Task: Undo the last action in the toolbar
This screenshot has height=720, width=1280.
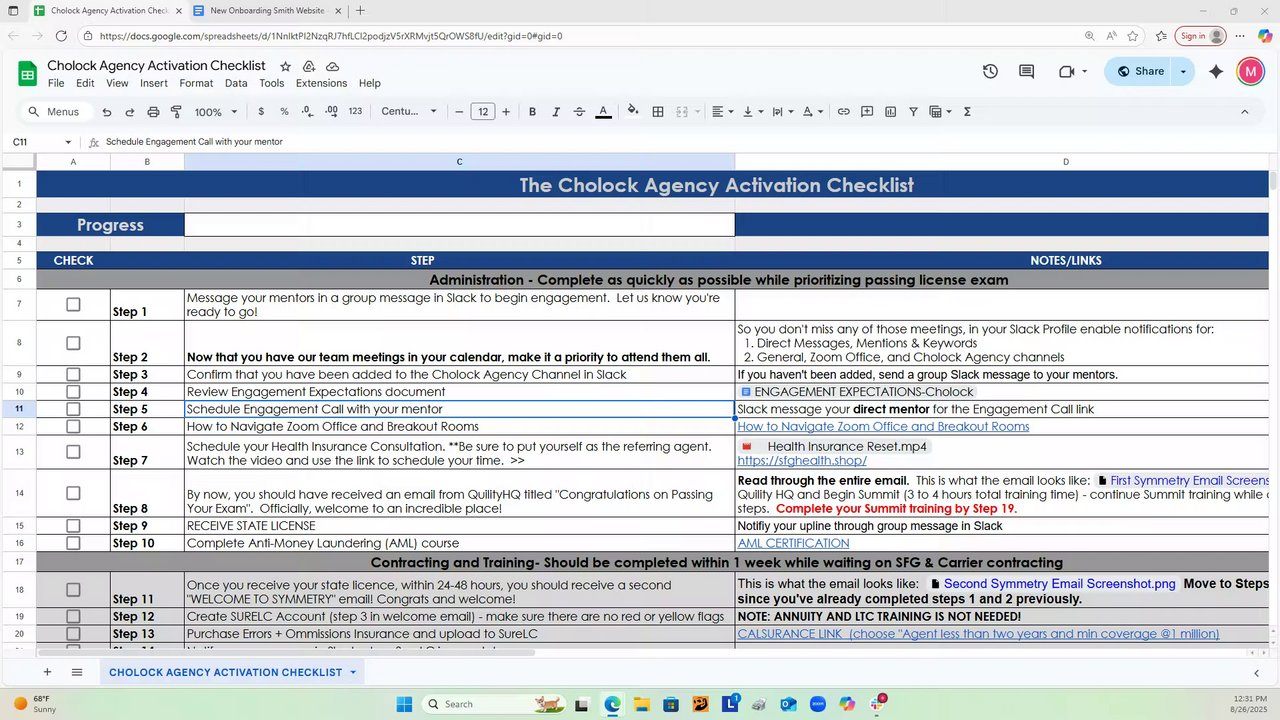Action: point(107,112)
